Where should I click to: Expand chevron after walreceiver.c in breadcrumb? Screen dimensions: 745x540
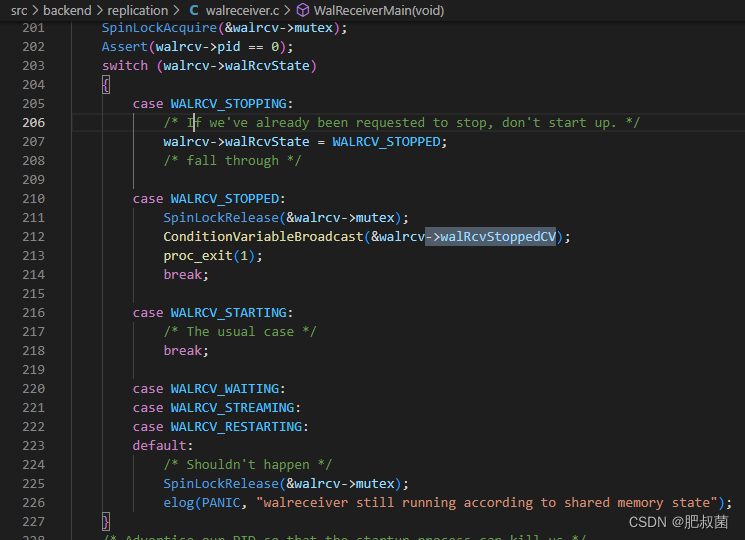click(287, 10)
